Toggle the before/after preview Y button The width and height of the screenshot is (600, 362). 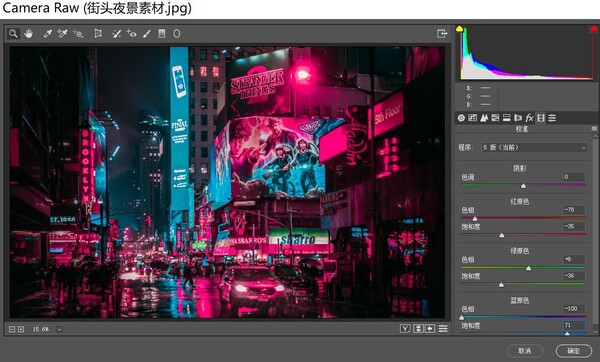(x=405, y=328)
